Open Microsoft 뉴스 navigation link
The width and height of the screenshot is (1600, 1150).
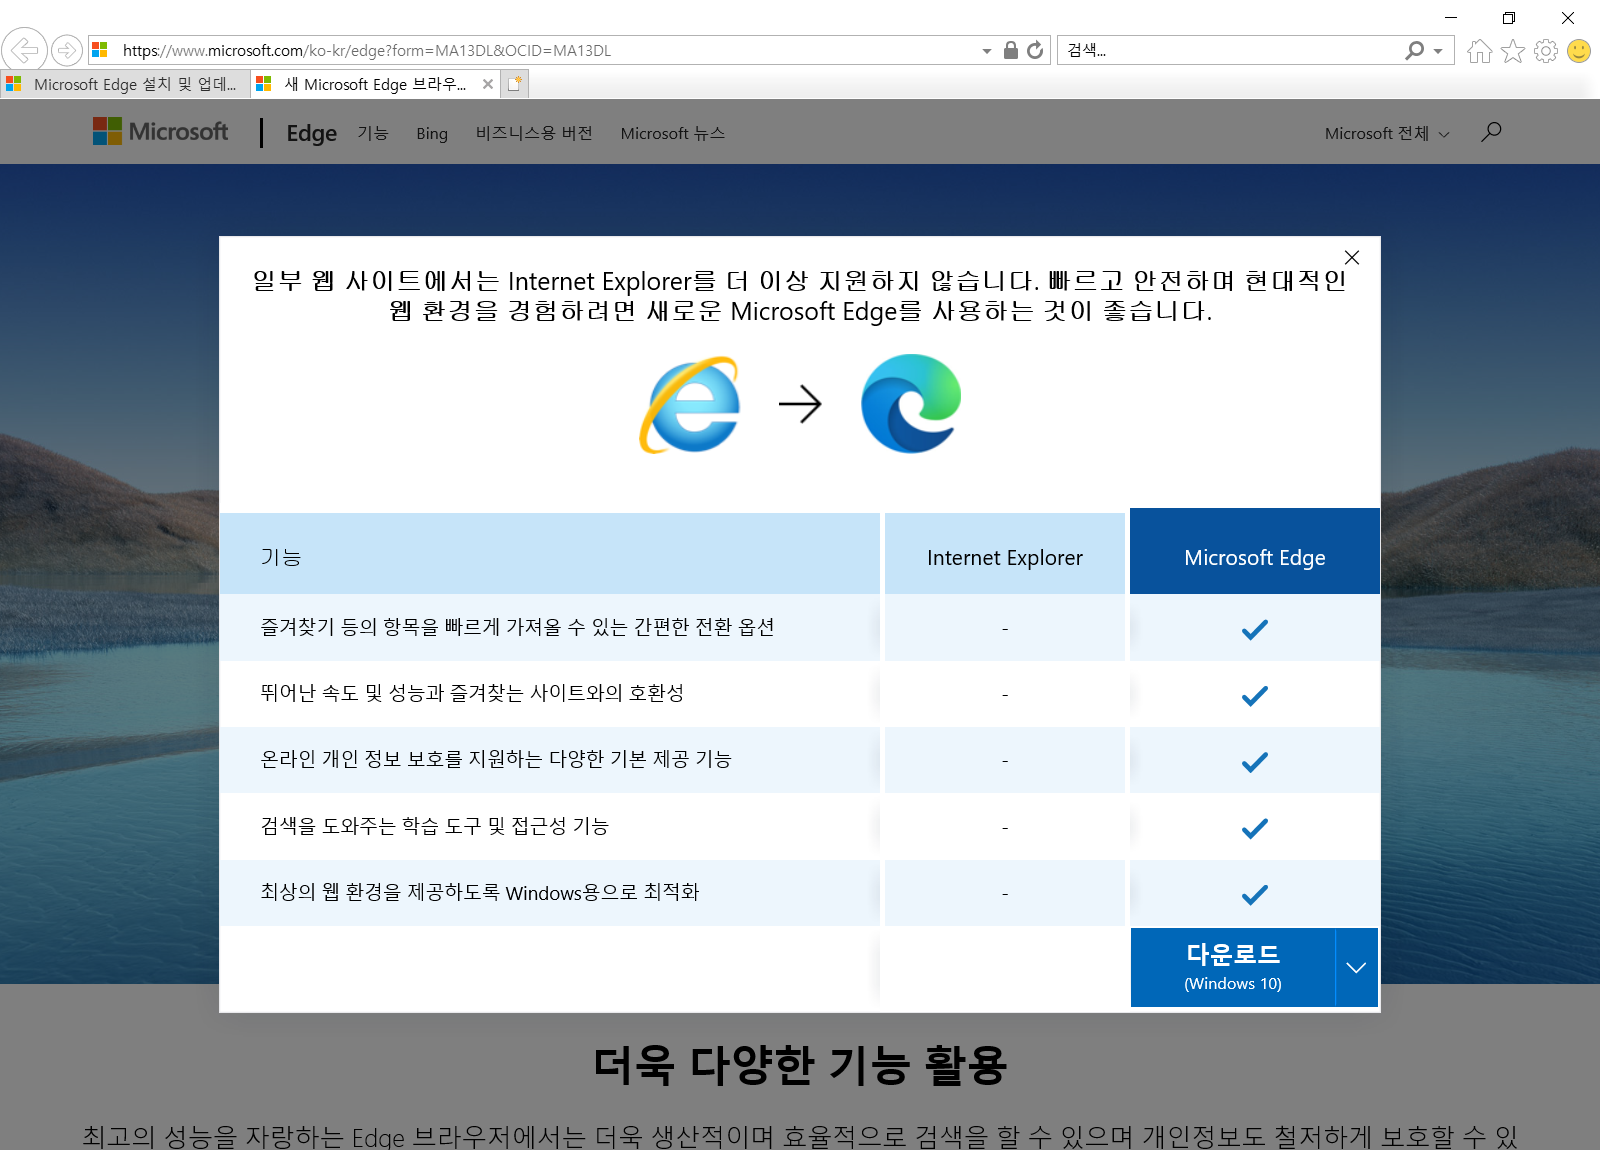pos(672,133)
